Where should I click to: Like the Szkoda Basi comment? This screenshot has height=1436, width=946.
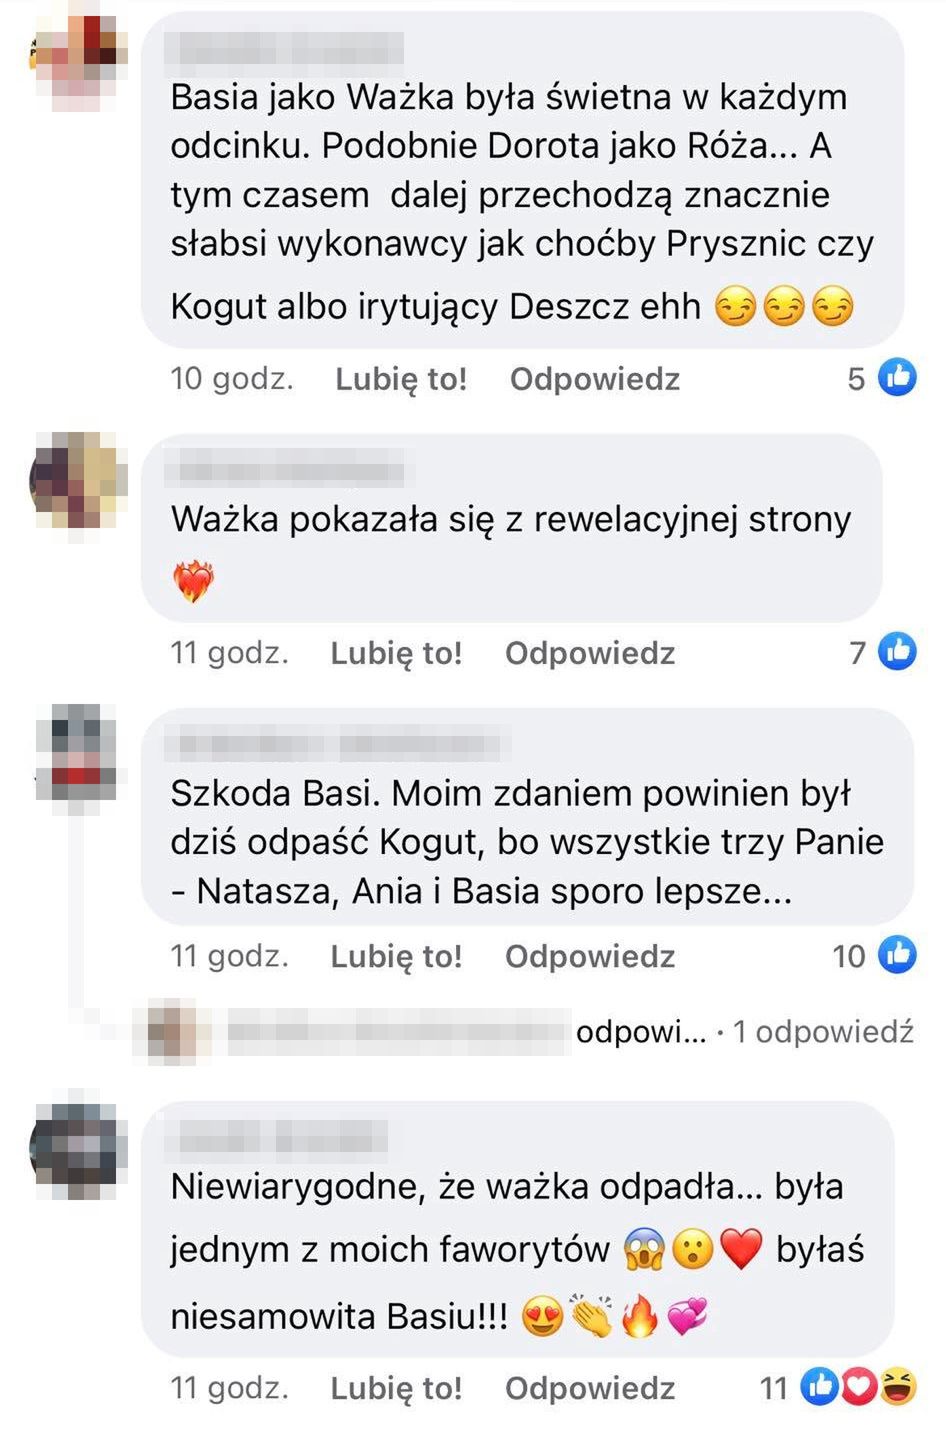click(396, 956)
